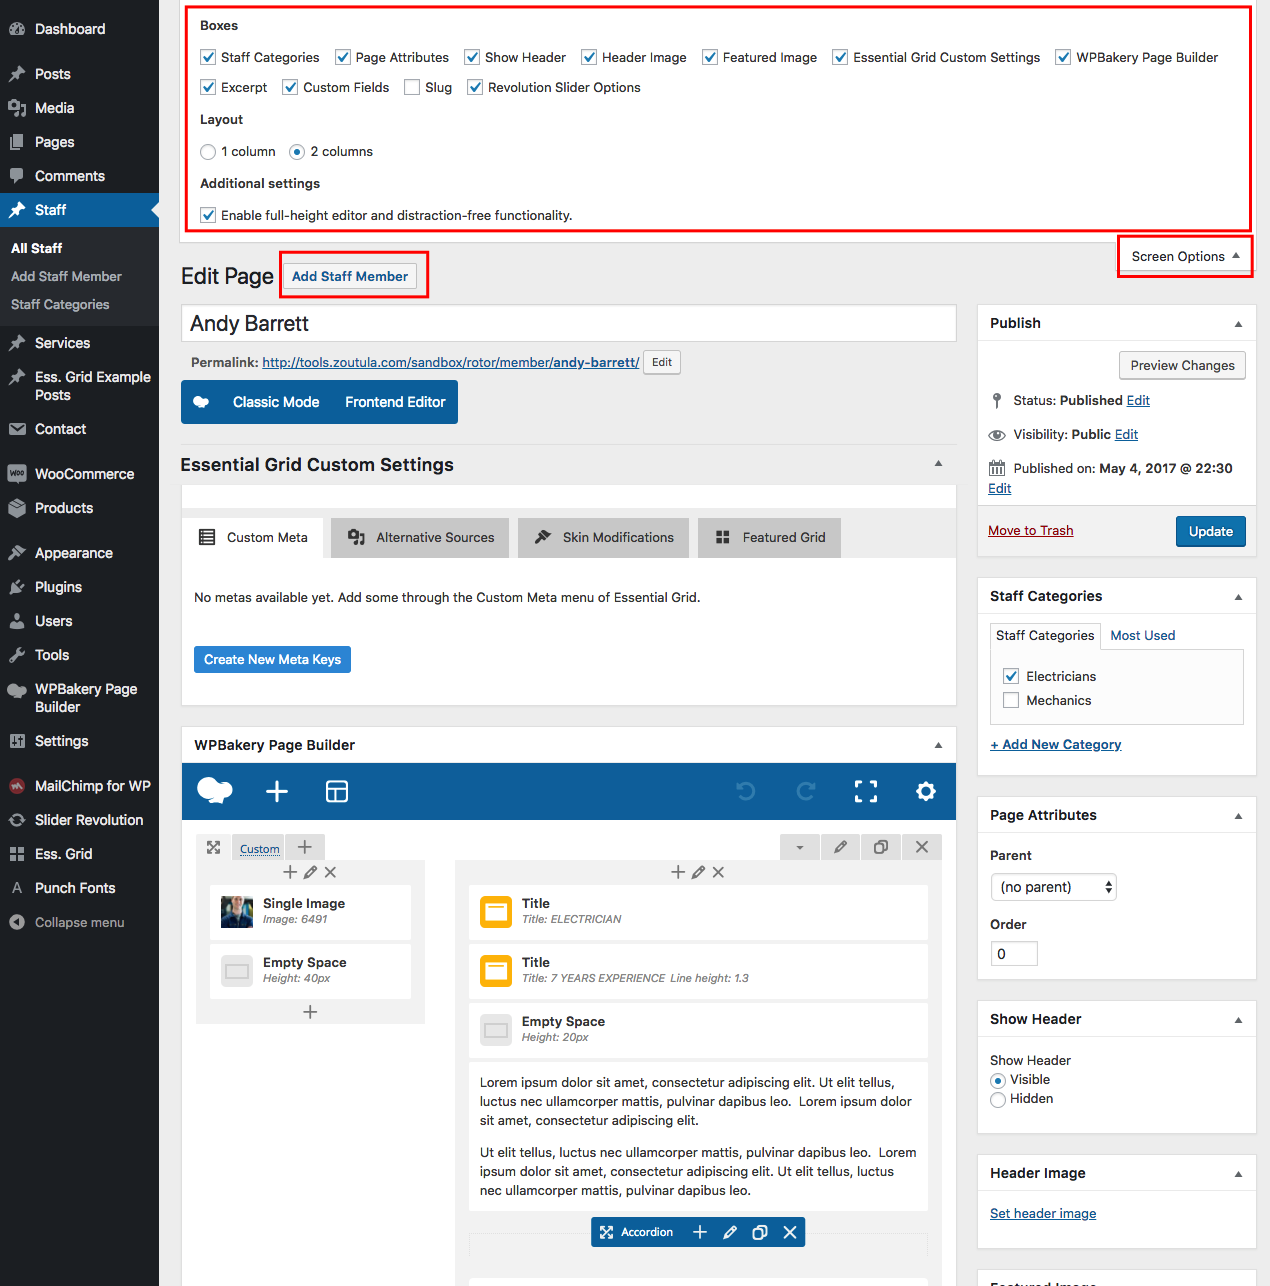Delete the left column X icon
The image size is (1270, 1286).
pos(330,872)
